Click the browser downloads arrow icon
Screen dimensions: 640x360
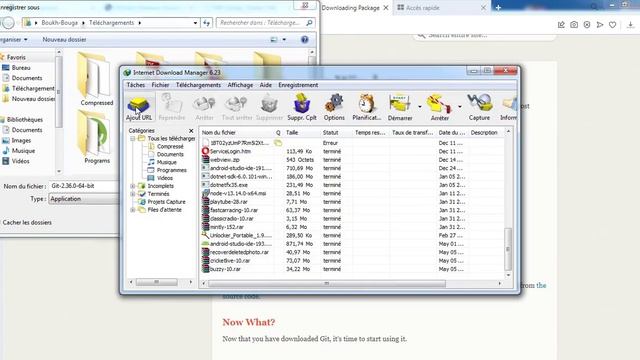point(630,25)
